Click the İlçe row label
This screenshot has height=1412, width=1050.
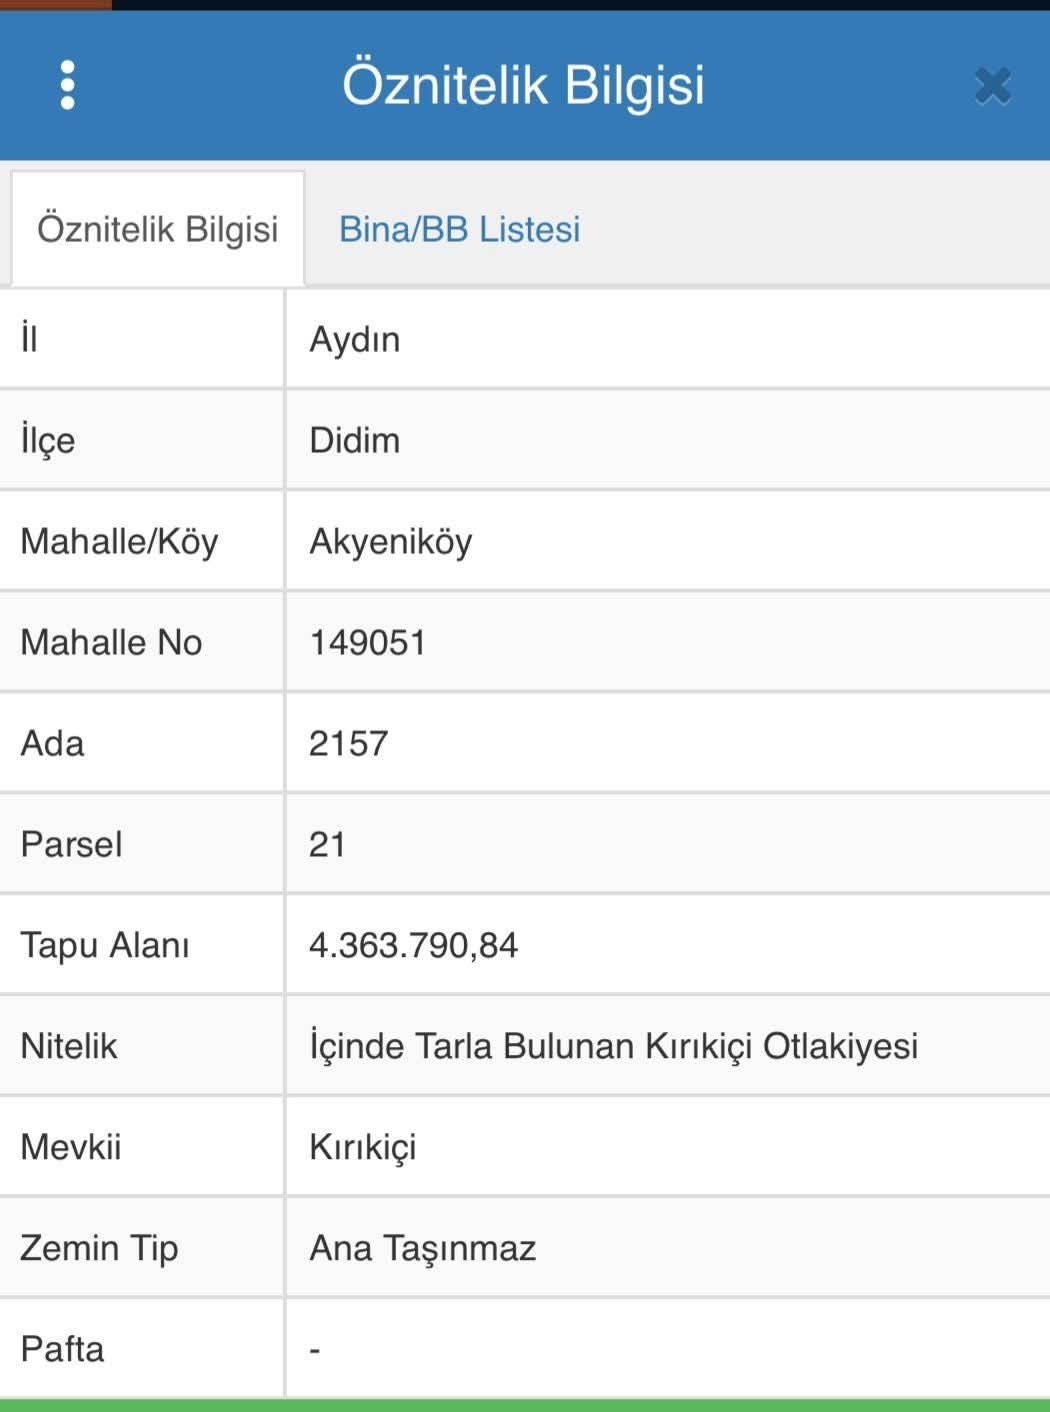point(48,440)
